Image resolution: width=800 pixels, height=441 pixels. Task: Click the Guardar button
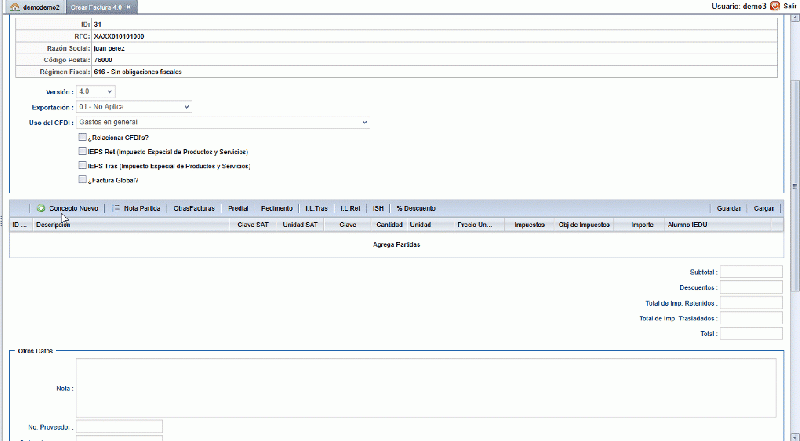tap(729, 208)
